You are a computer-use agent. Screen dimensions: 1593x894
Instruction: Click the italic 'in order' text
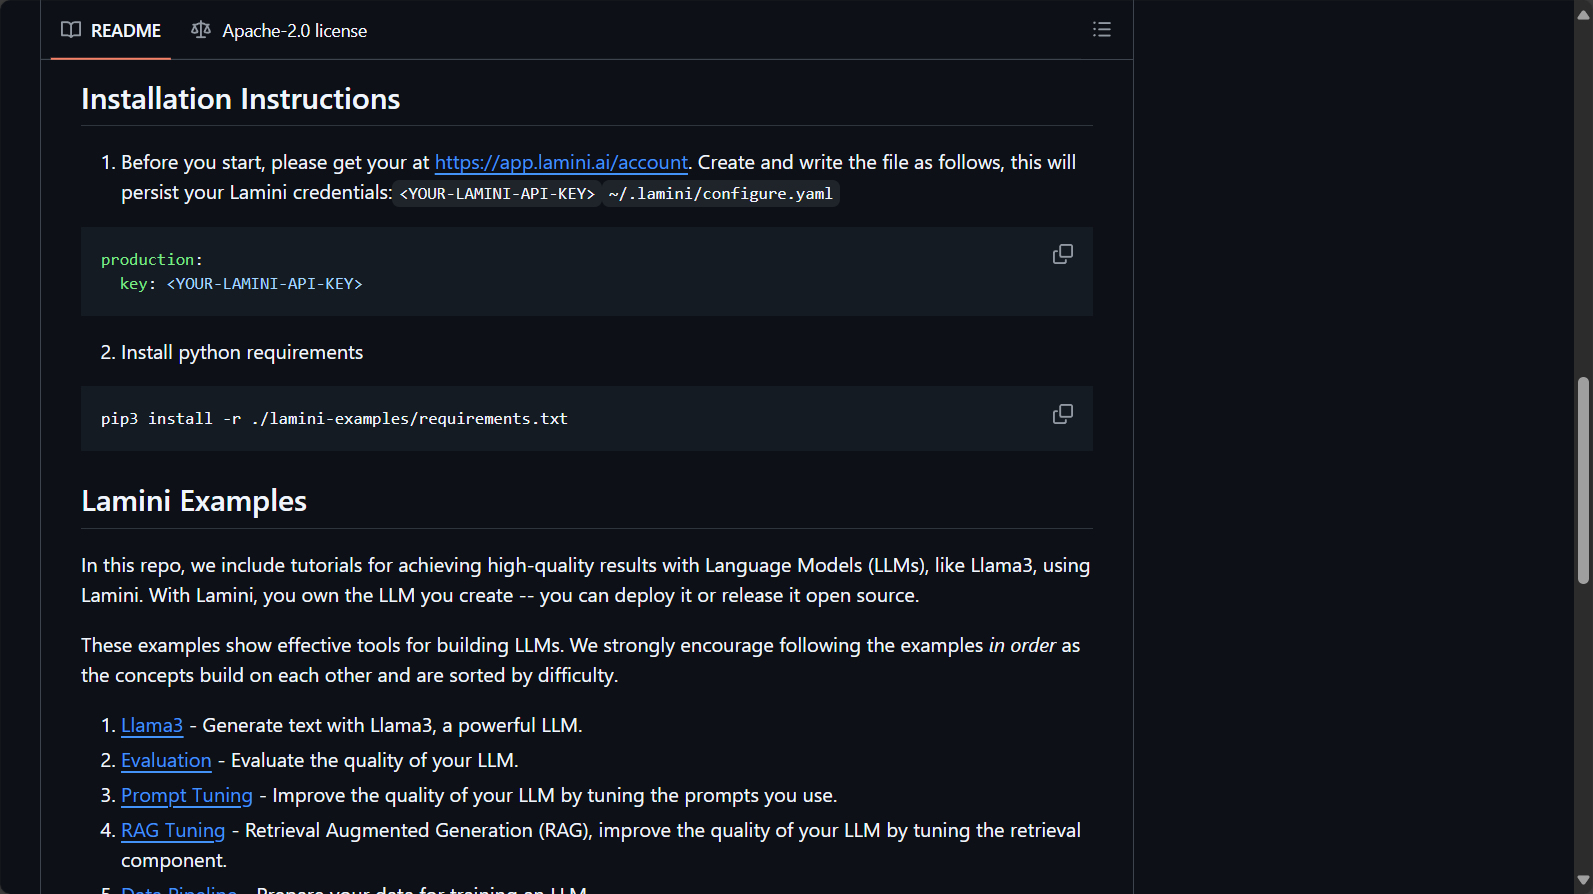click(1022, 645)
